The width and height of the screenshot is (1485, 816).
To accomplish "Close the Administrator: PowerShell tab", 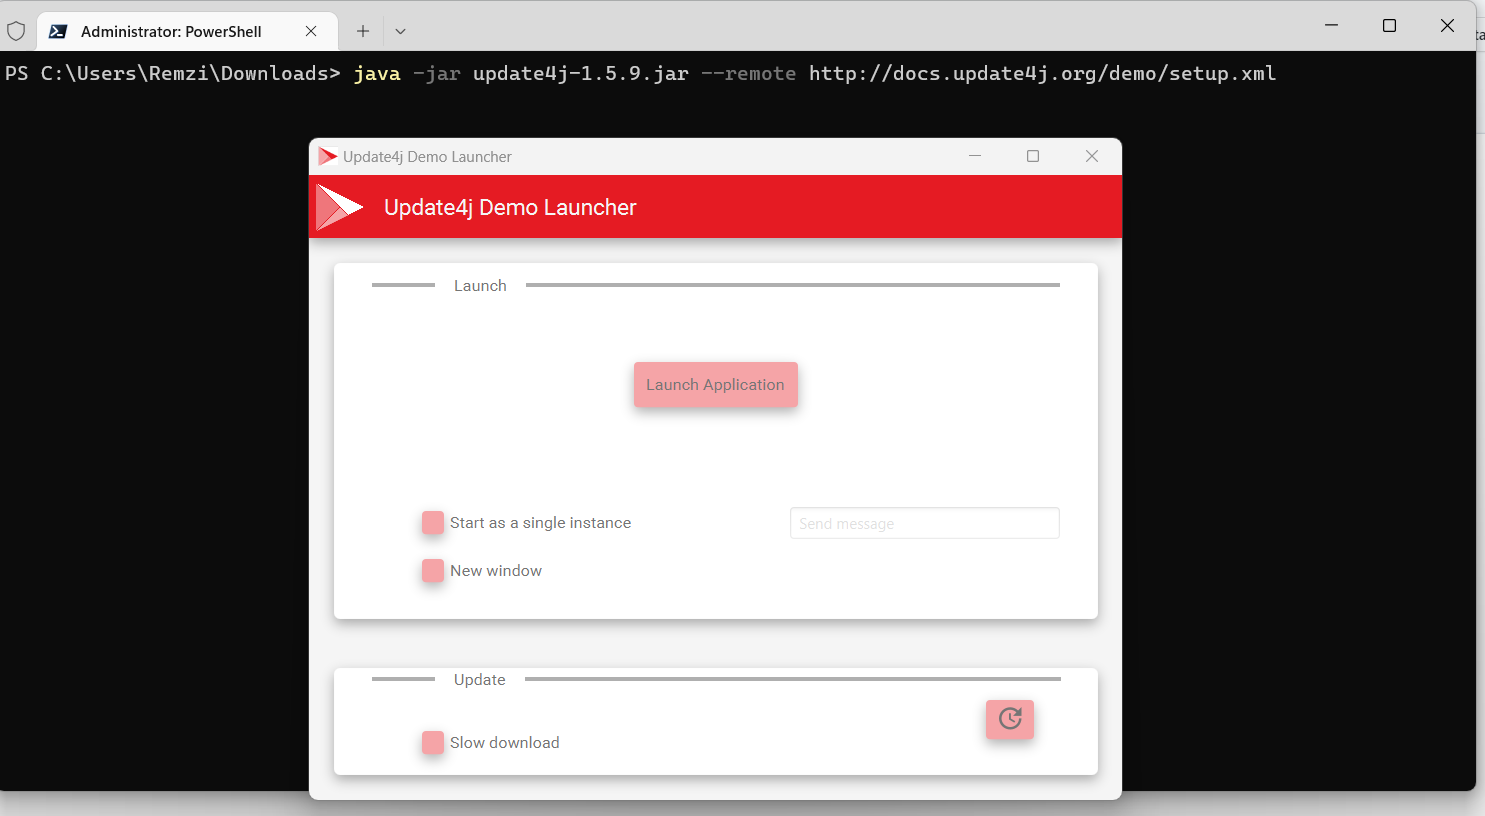I will tap(310, 31).
